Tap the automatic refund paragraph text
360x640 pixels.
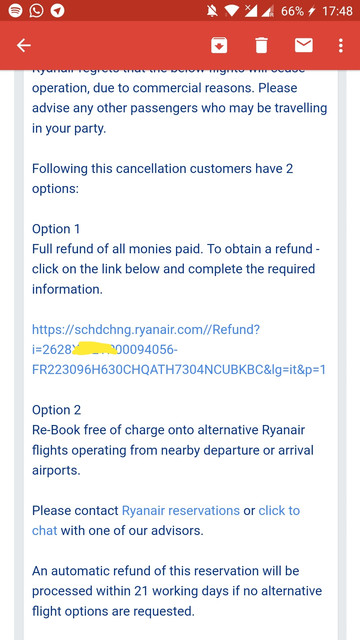point(177,591)
